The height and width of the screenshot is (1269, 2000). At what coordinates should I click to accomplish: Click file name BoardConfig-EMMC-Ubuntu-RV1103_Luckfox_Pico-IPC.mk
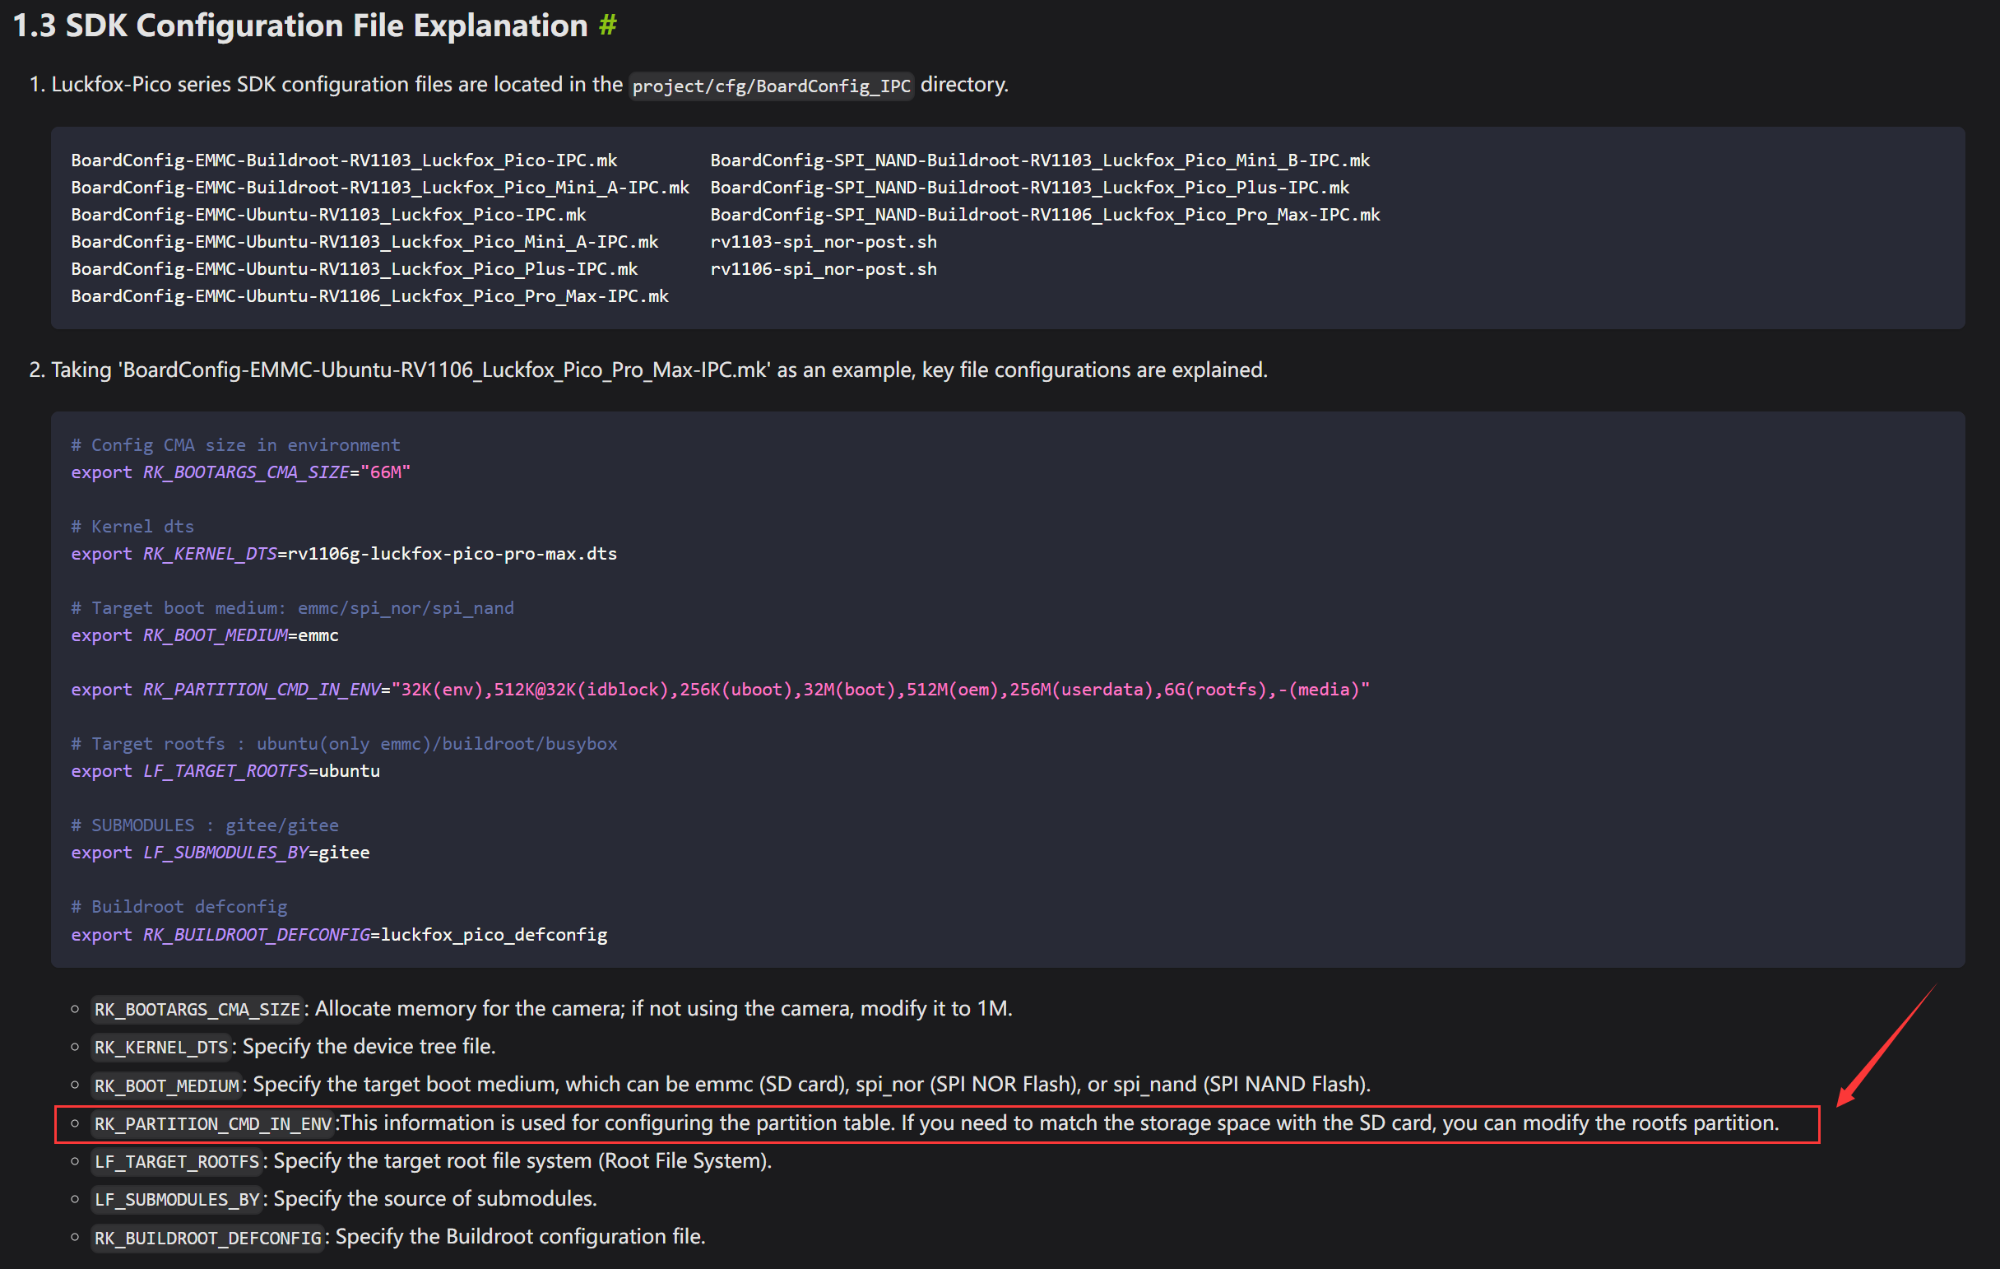(329, 214)
